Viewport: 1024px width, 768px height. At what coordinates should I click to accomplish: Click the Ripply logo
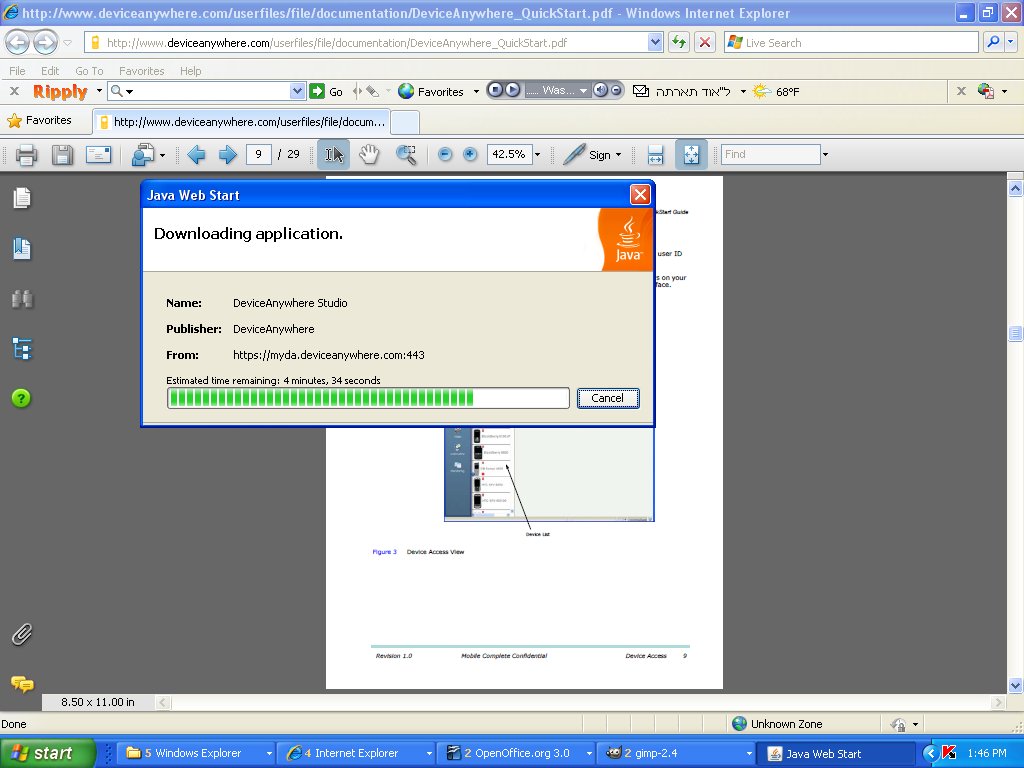coord(60,91)
